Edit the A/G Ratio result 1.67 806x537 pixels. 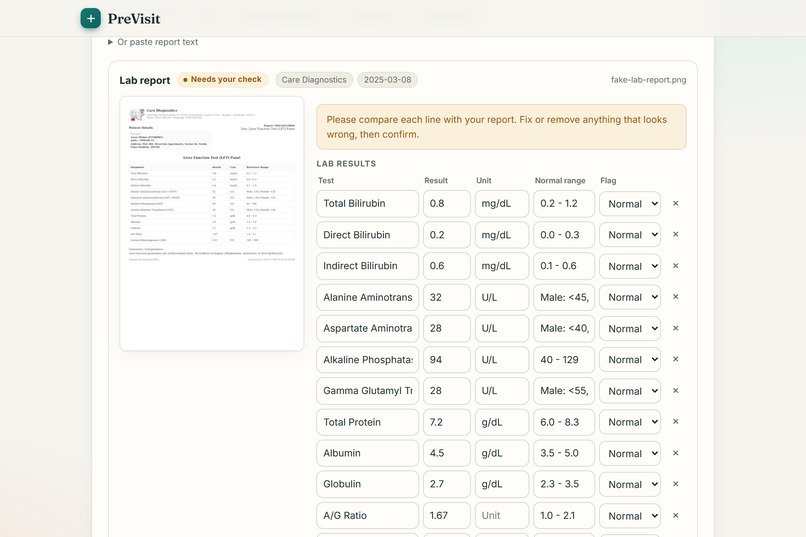447,515
